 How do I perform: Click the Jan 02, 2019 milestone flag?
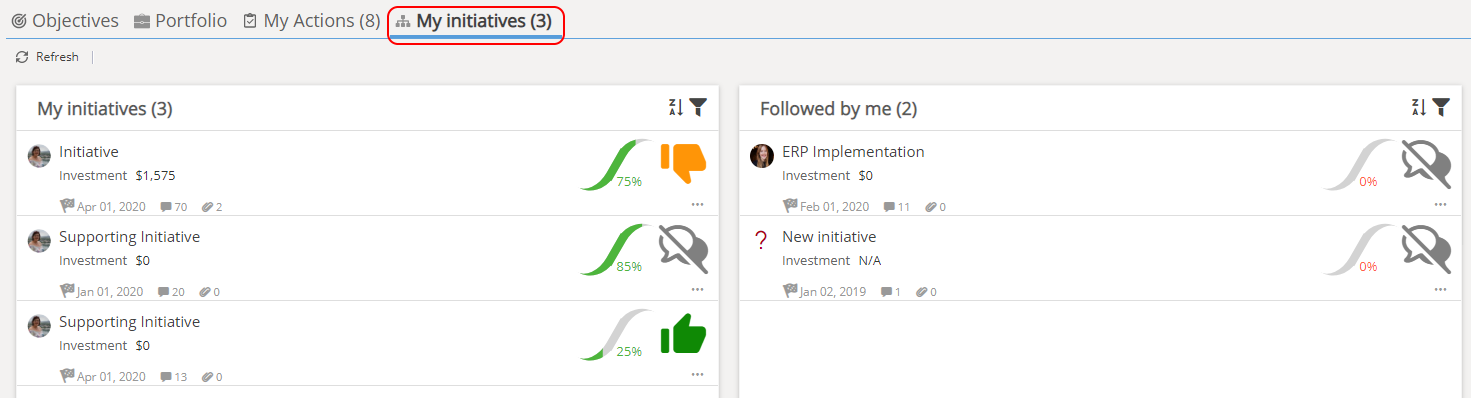790,291
